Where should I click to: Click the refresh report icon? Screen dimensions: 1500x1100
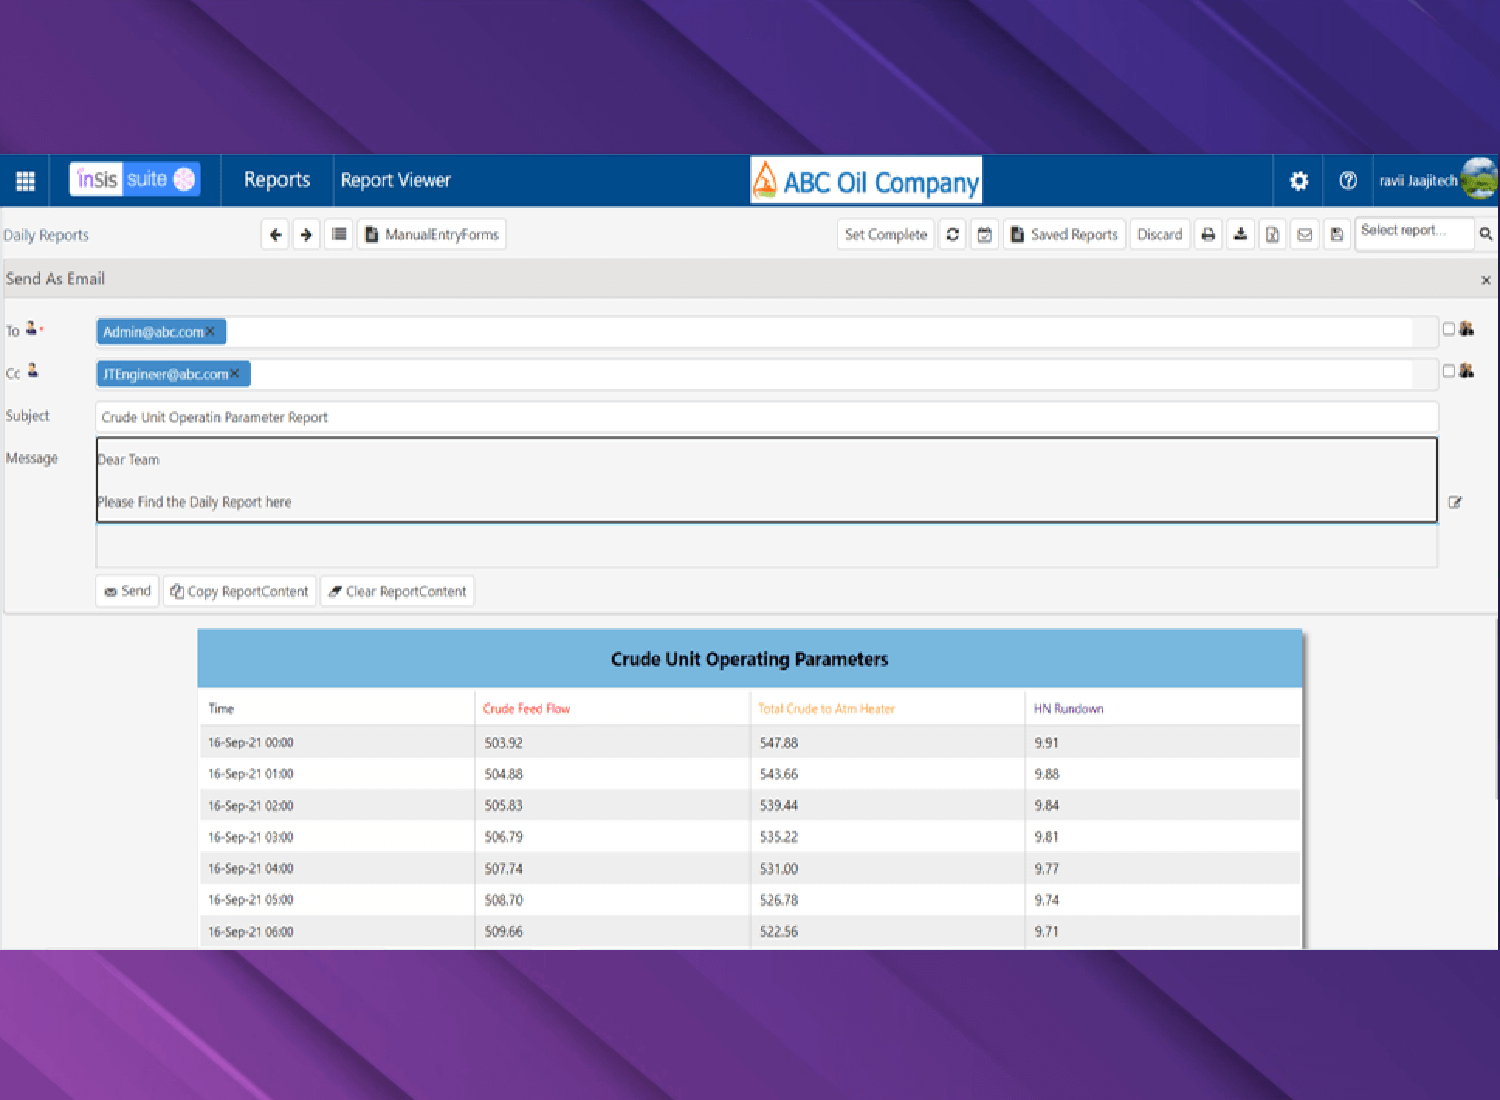pos(952,234)
